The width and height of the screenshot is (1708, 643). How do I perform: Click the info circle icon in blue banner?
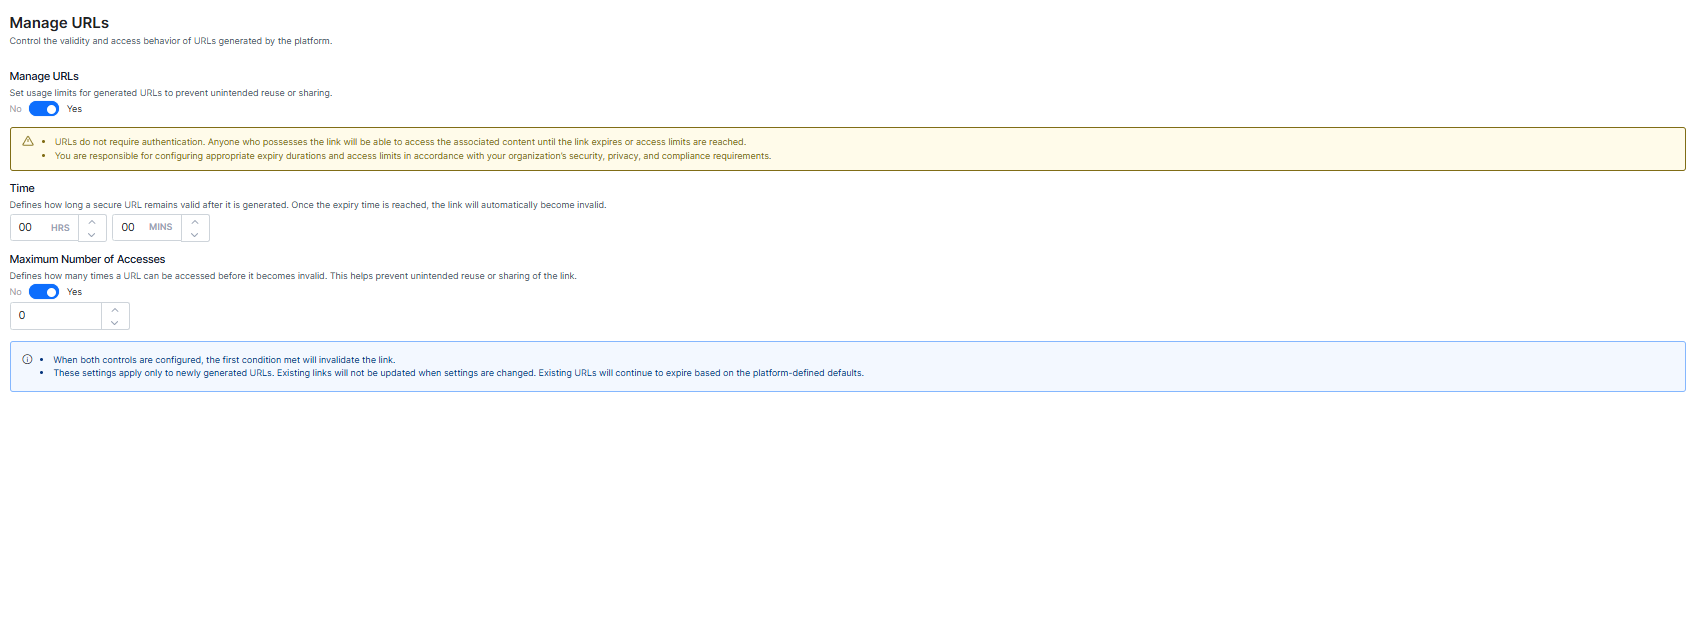[27, 360]
